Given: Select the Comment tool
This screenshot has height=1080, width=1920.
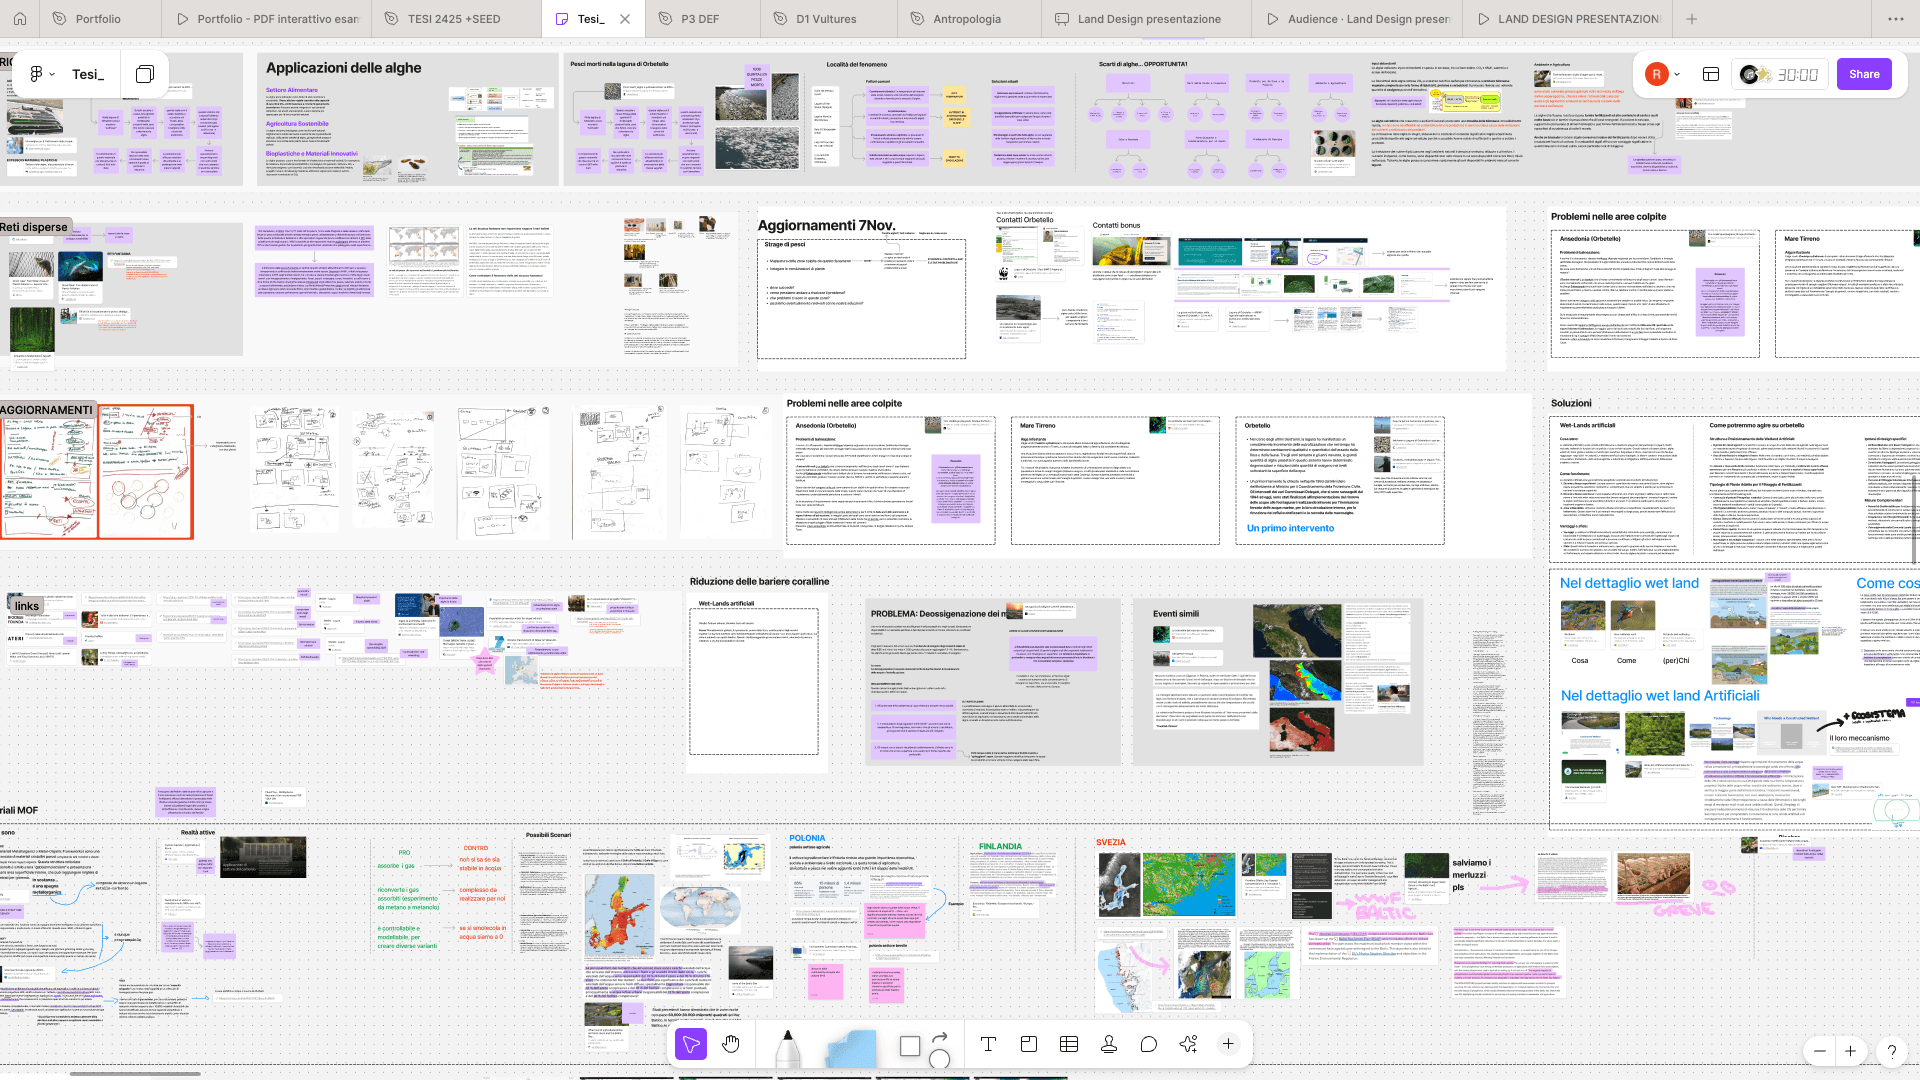Looking at the screenshot, I should pos(1148,1045).
